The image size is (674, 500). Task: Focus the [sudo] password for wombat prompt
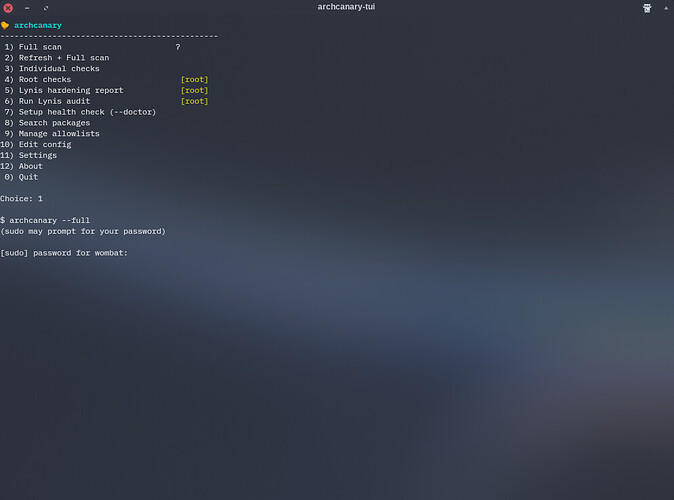[64, 253]
